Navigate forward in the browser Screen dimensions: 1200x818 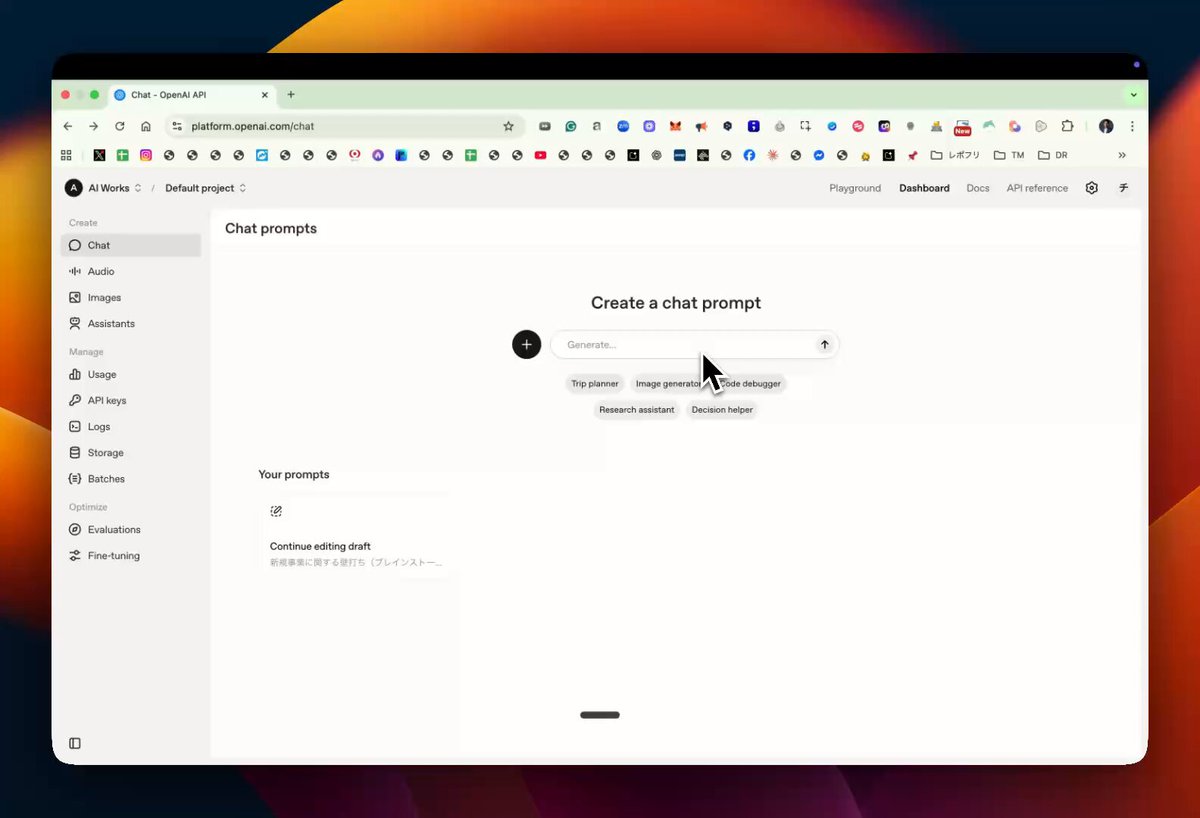point(94,126)
